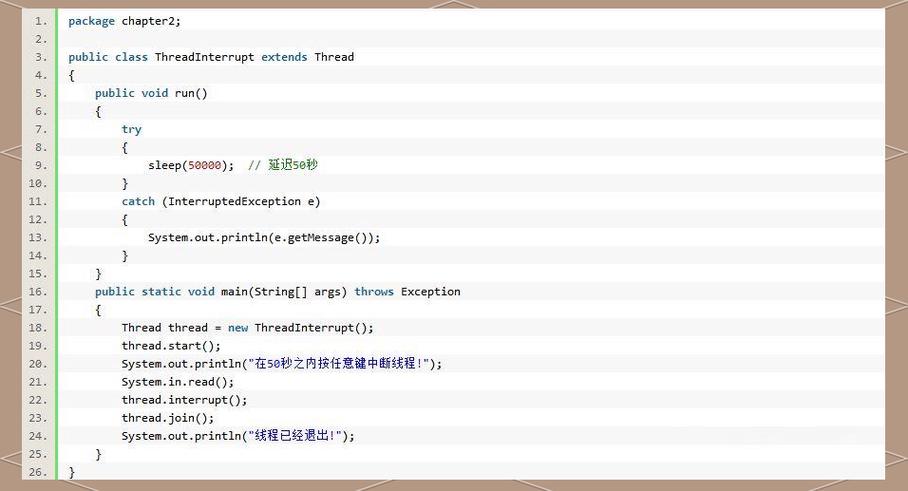Click the line "package chapter2;"
This screenshot has width=908, height=491.
coord(125,21)
